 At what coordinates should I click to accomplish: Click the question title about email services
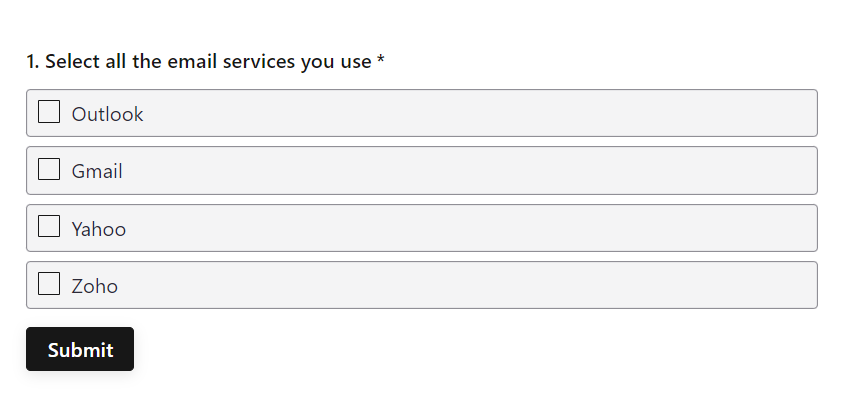(x=208, y=62)
